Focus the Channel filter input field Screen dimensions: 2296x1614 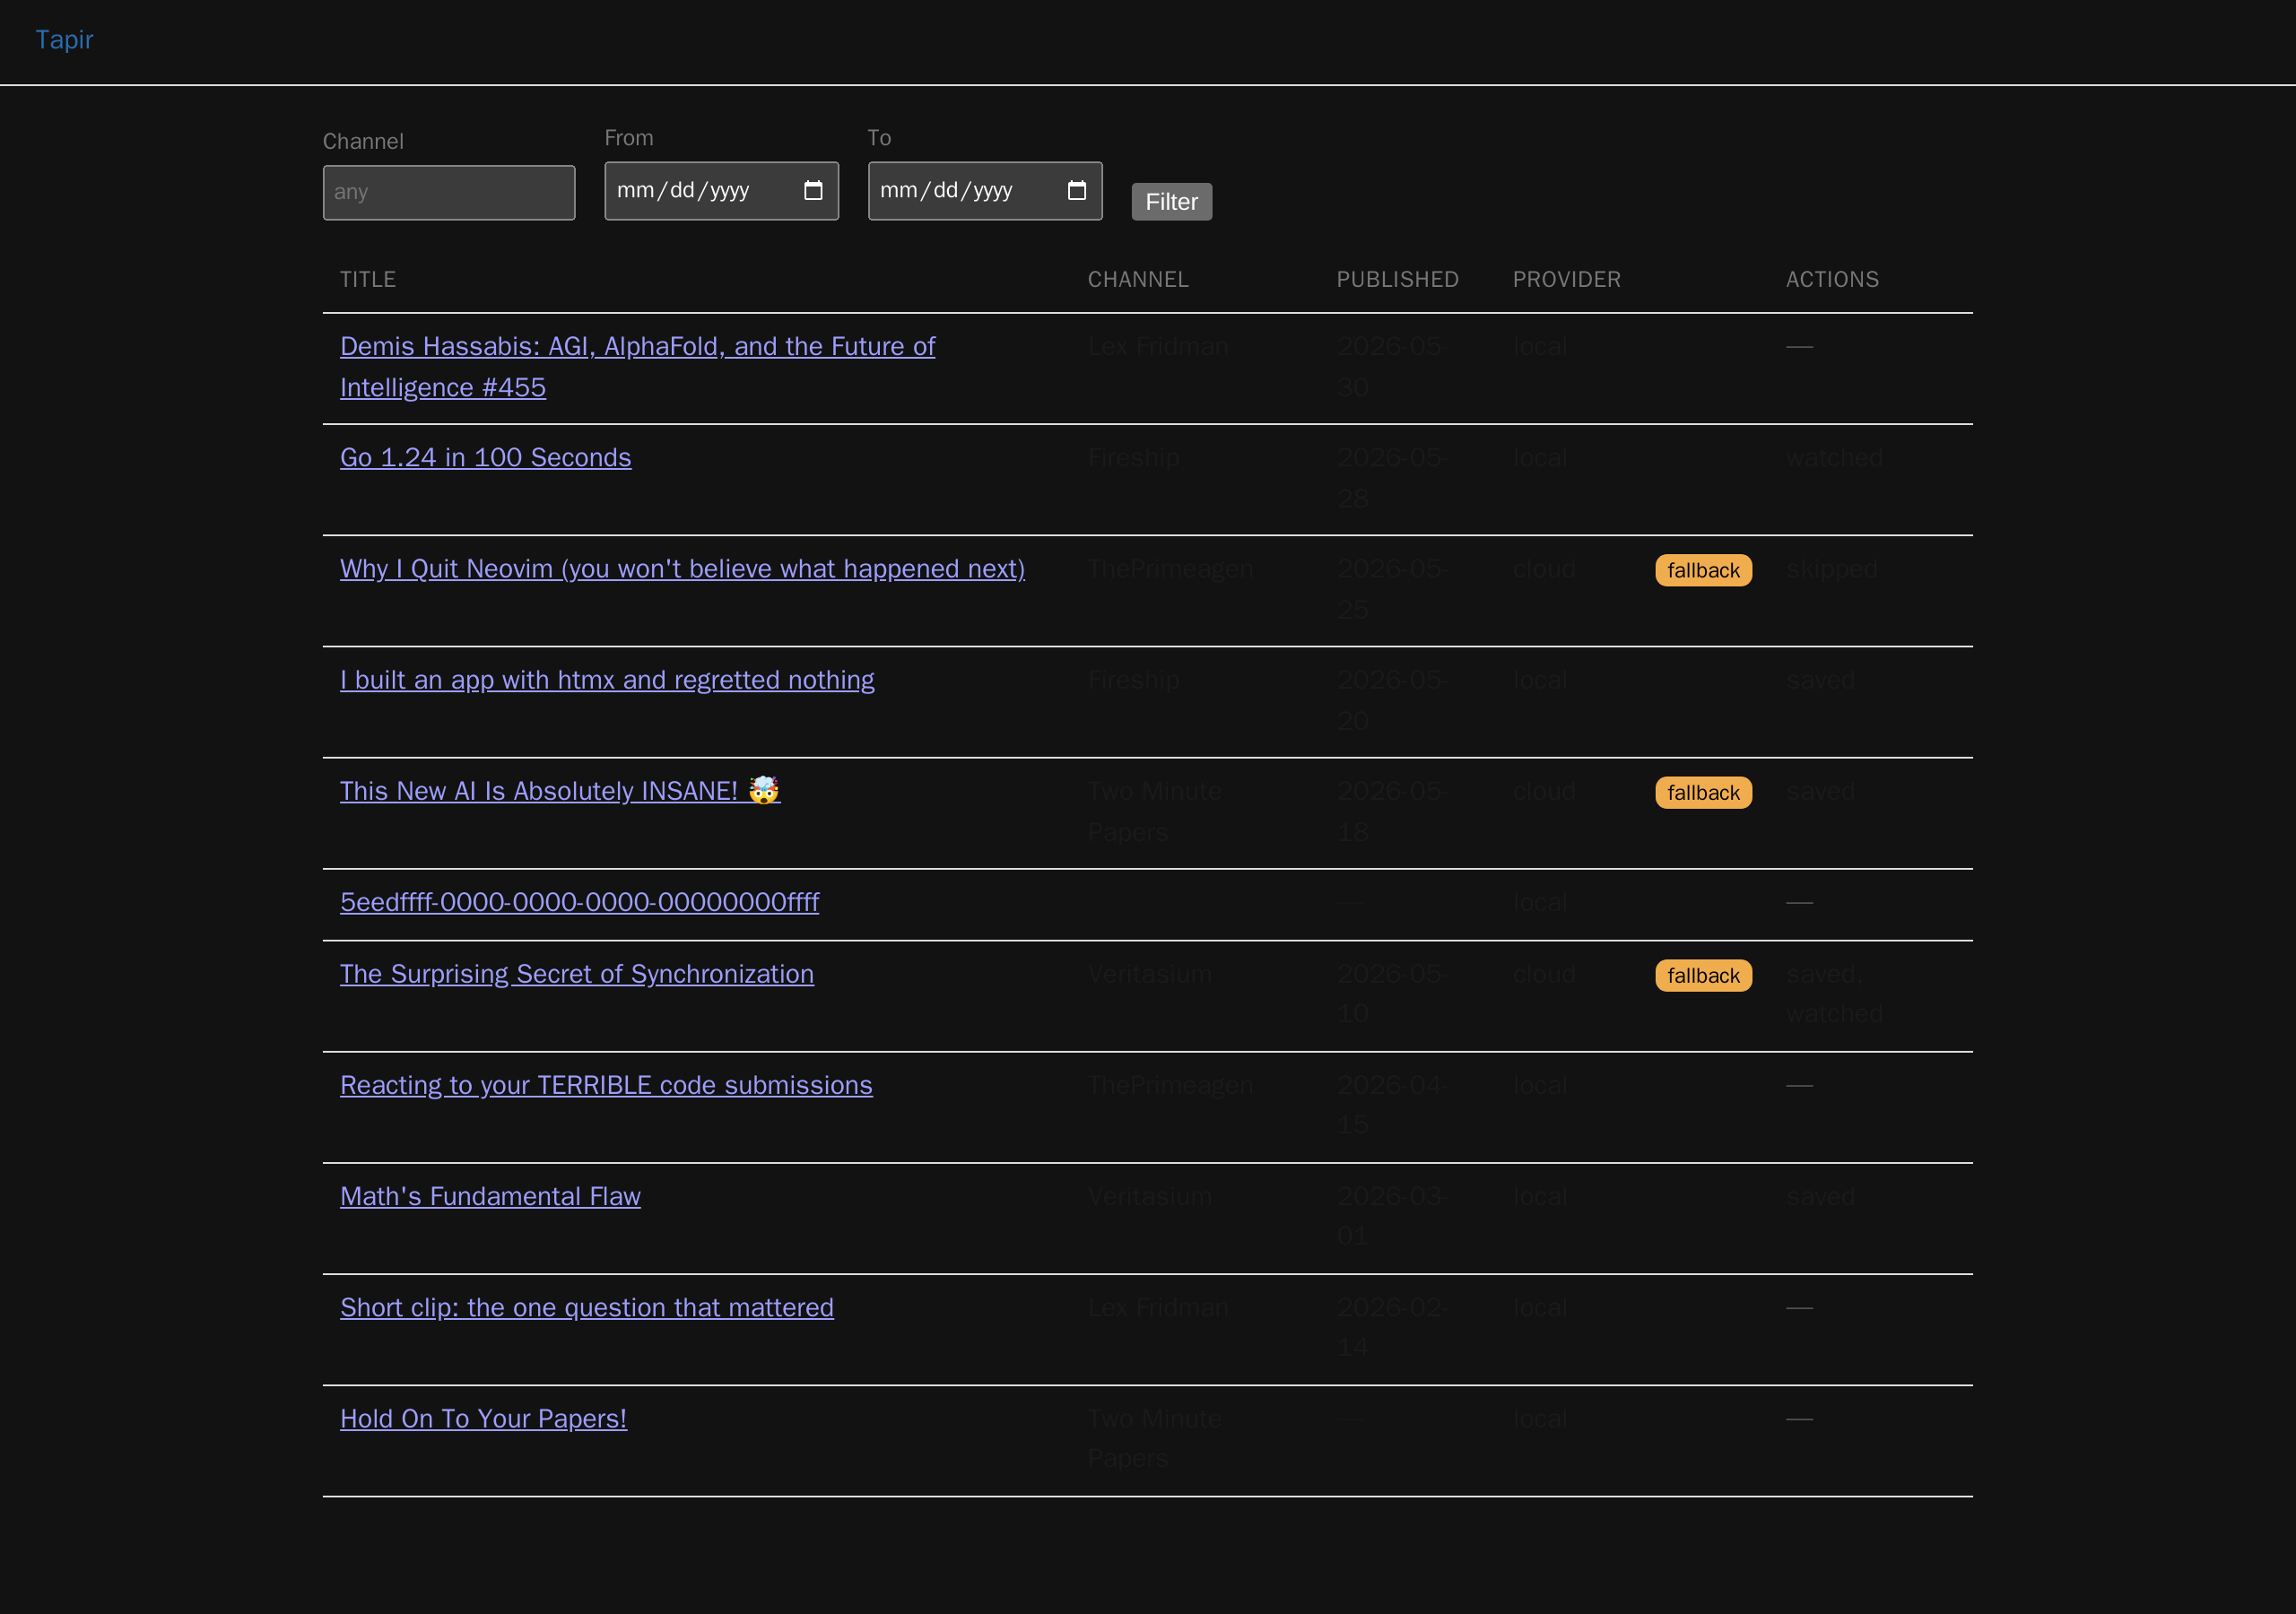click(449, 192)
